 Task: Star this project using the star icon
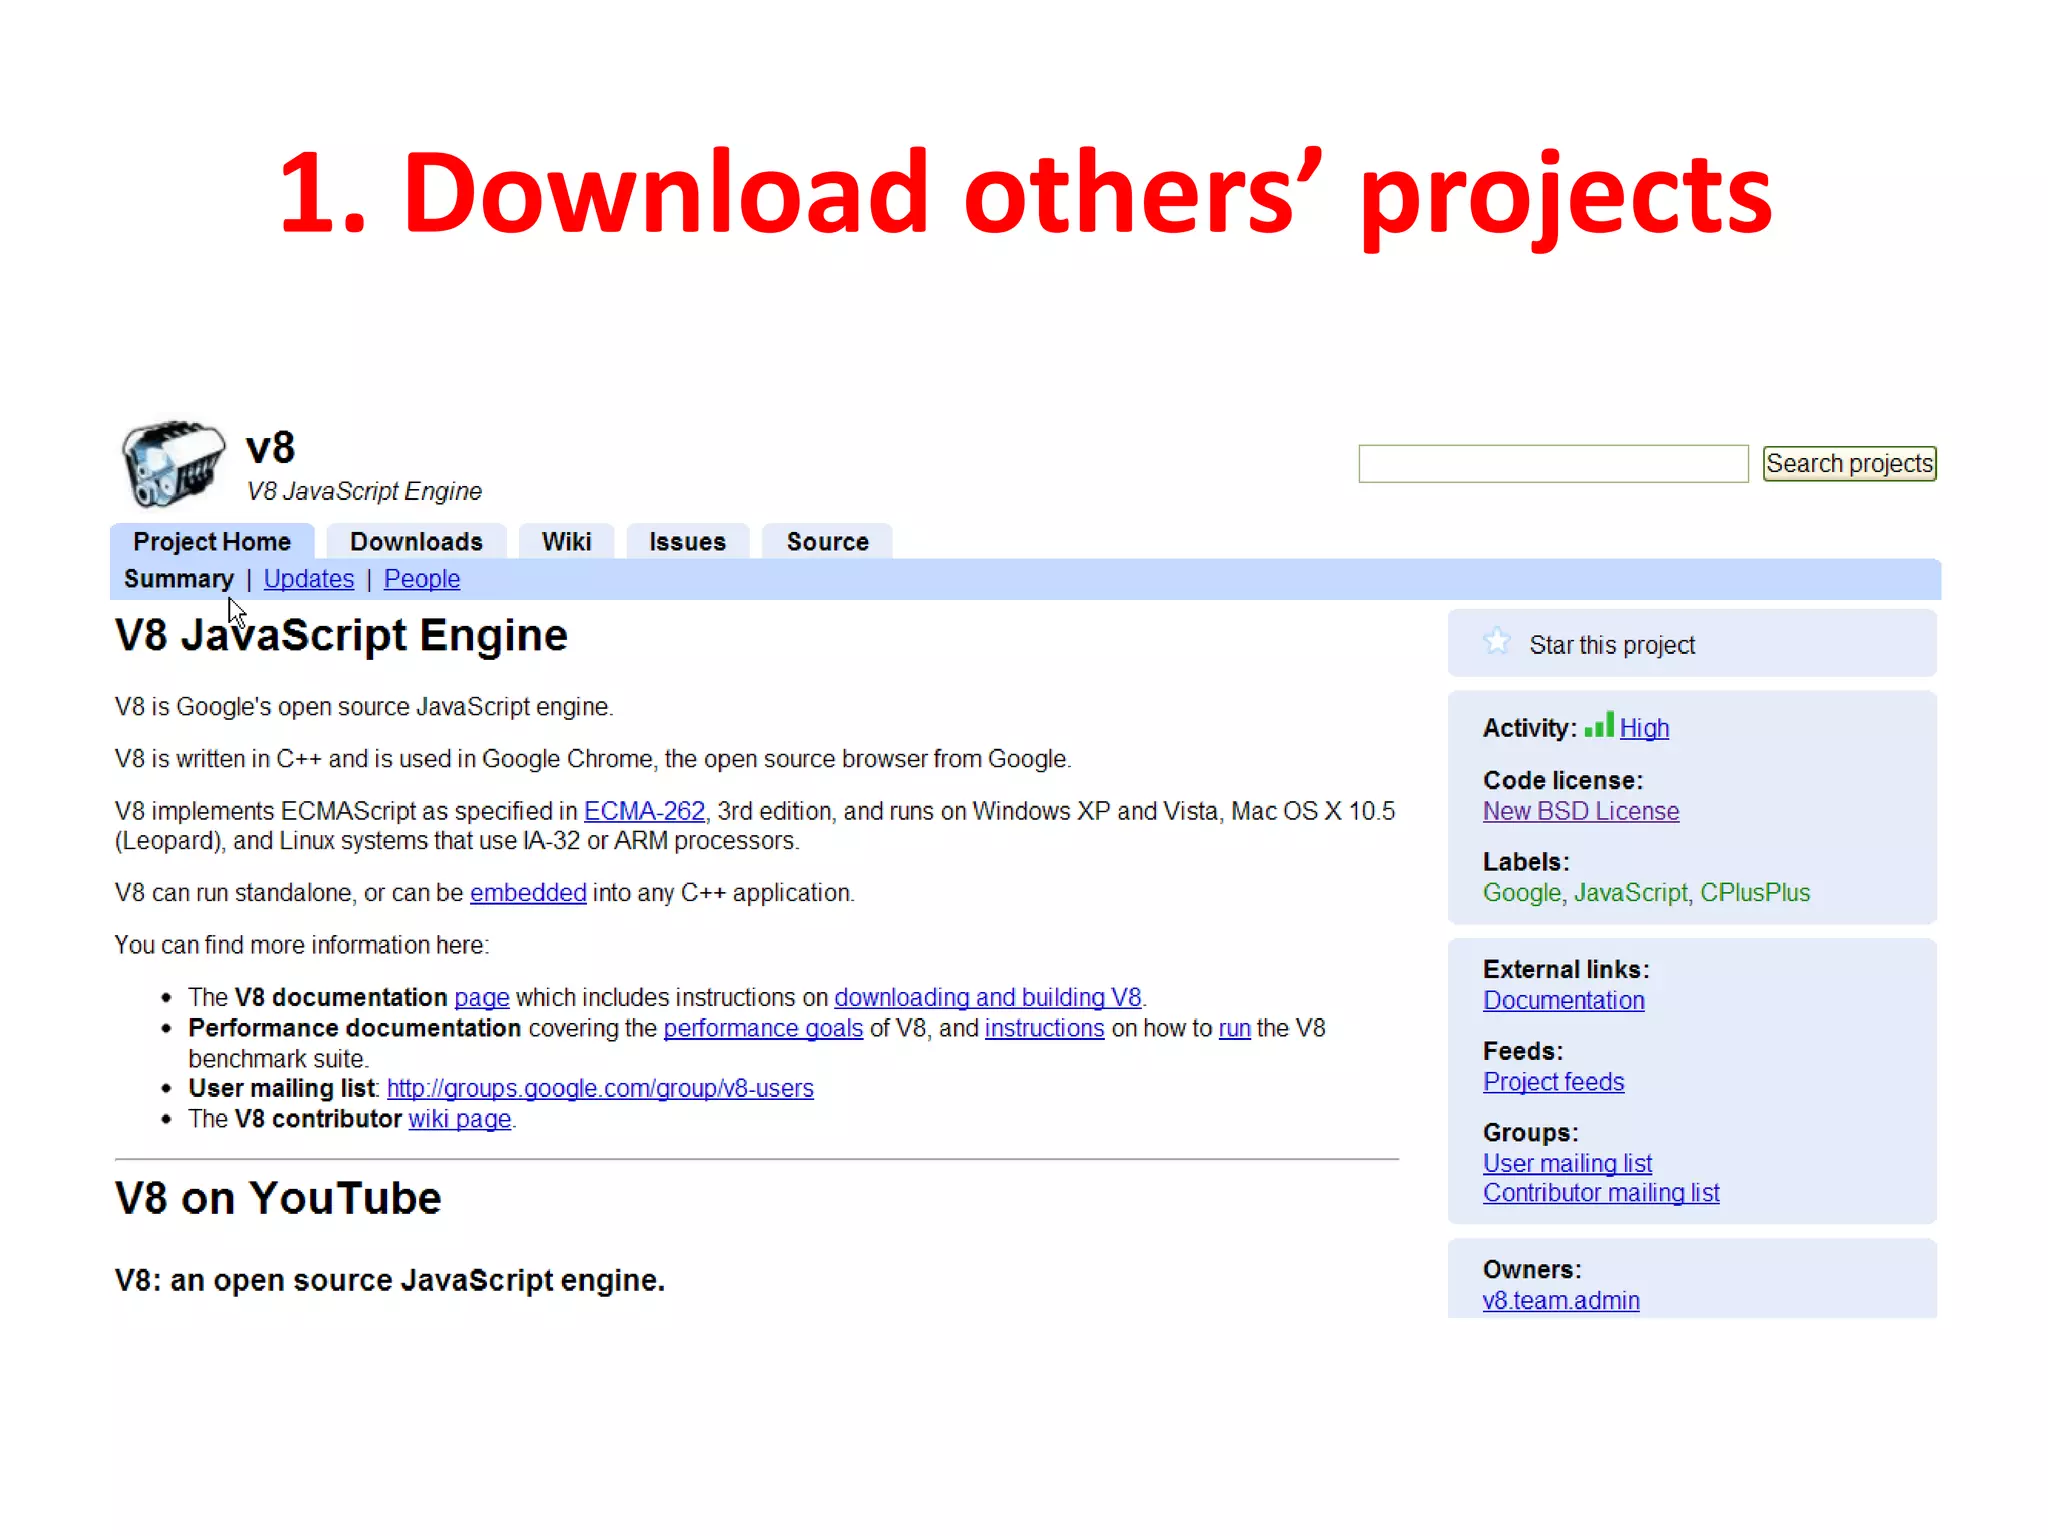[x=1497, y=641]
